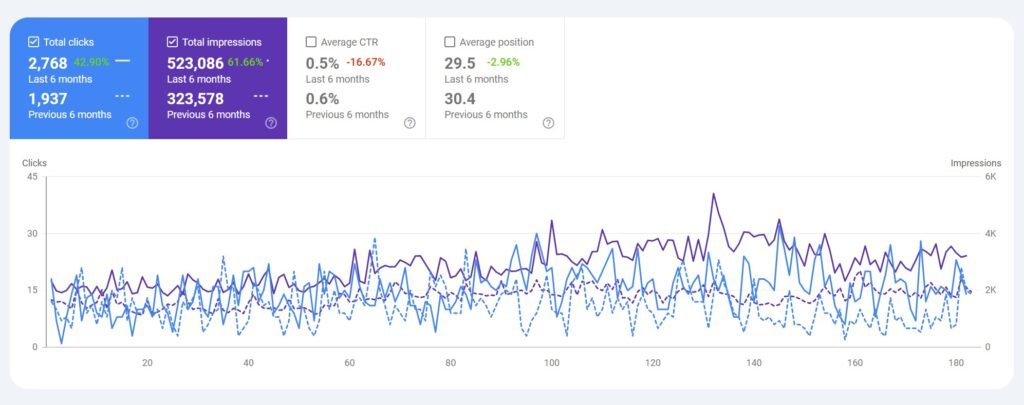Viewport: 1024px width, 405px height.
Task: Click the -2.96% position change figure
Action: [503, 63]
